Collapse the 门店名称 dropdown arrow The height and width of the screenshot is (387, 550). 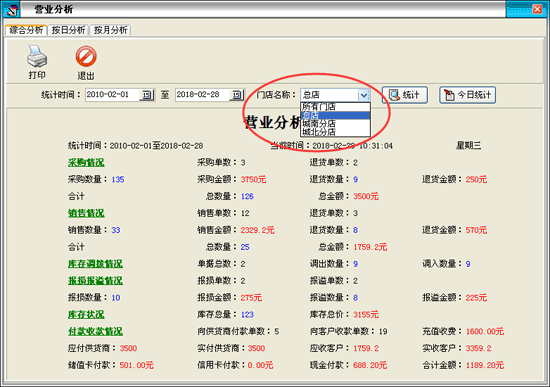pos(364,95)
